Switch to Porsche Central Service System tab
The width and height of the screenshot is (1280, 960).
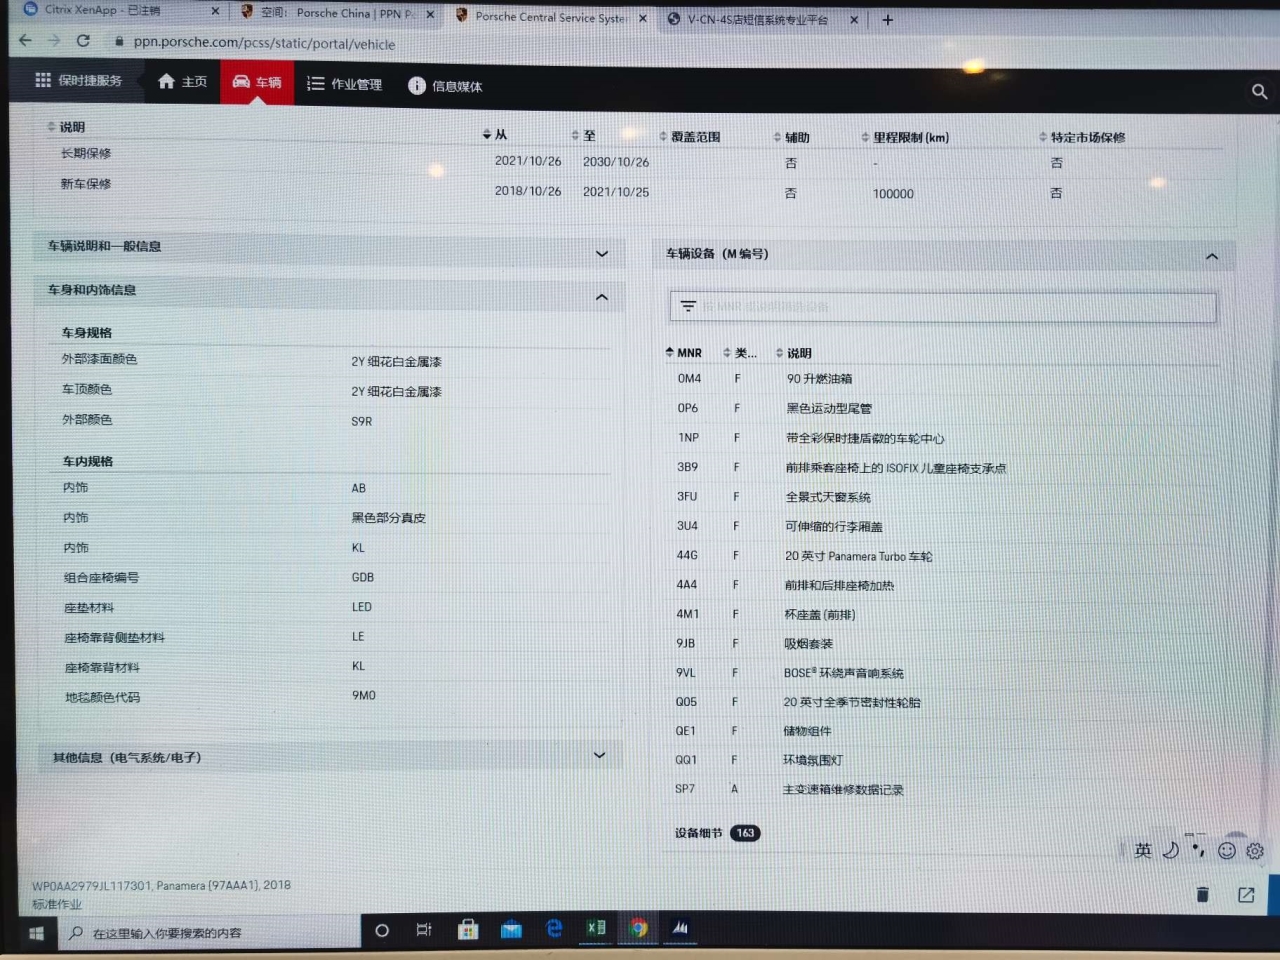552,16
